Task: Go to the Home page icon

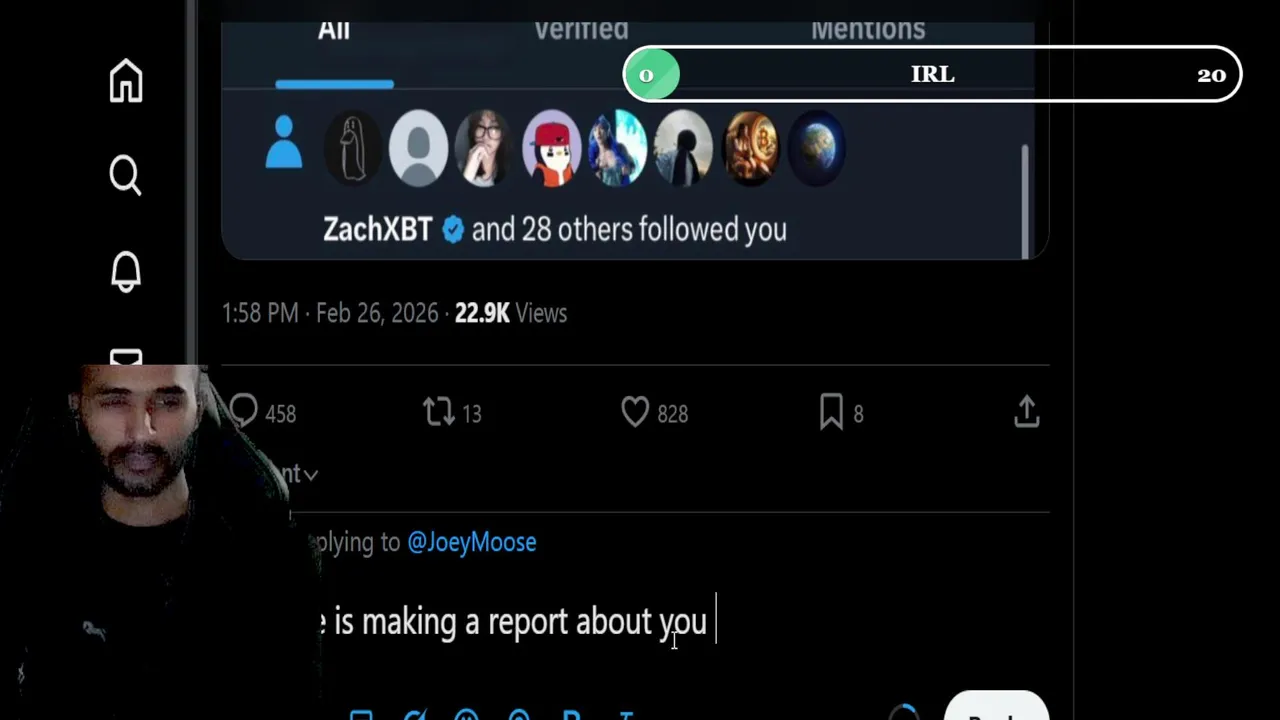Action: (x=126, y=80)
